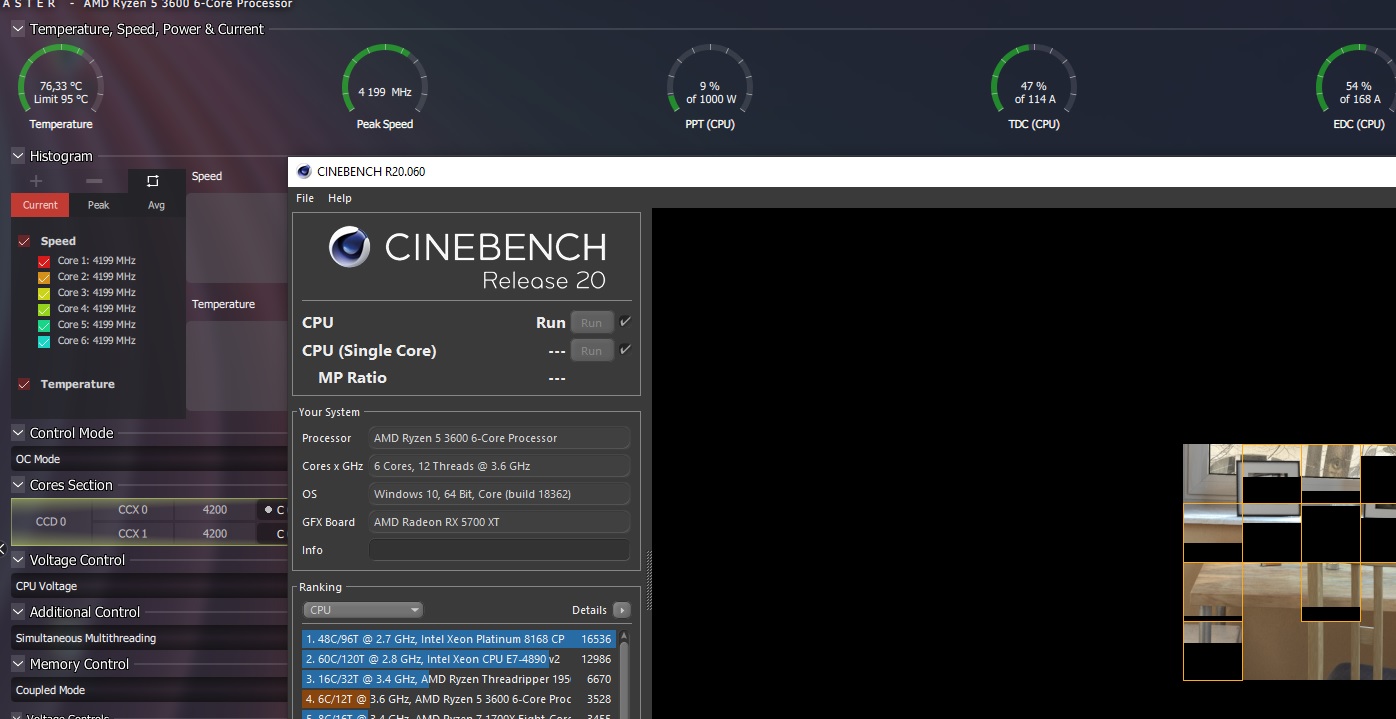Switch to the Avg histogram tab
This screenshot has height=719, width=1396.
click(x=156, y=205)
